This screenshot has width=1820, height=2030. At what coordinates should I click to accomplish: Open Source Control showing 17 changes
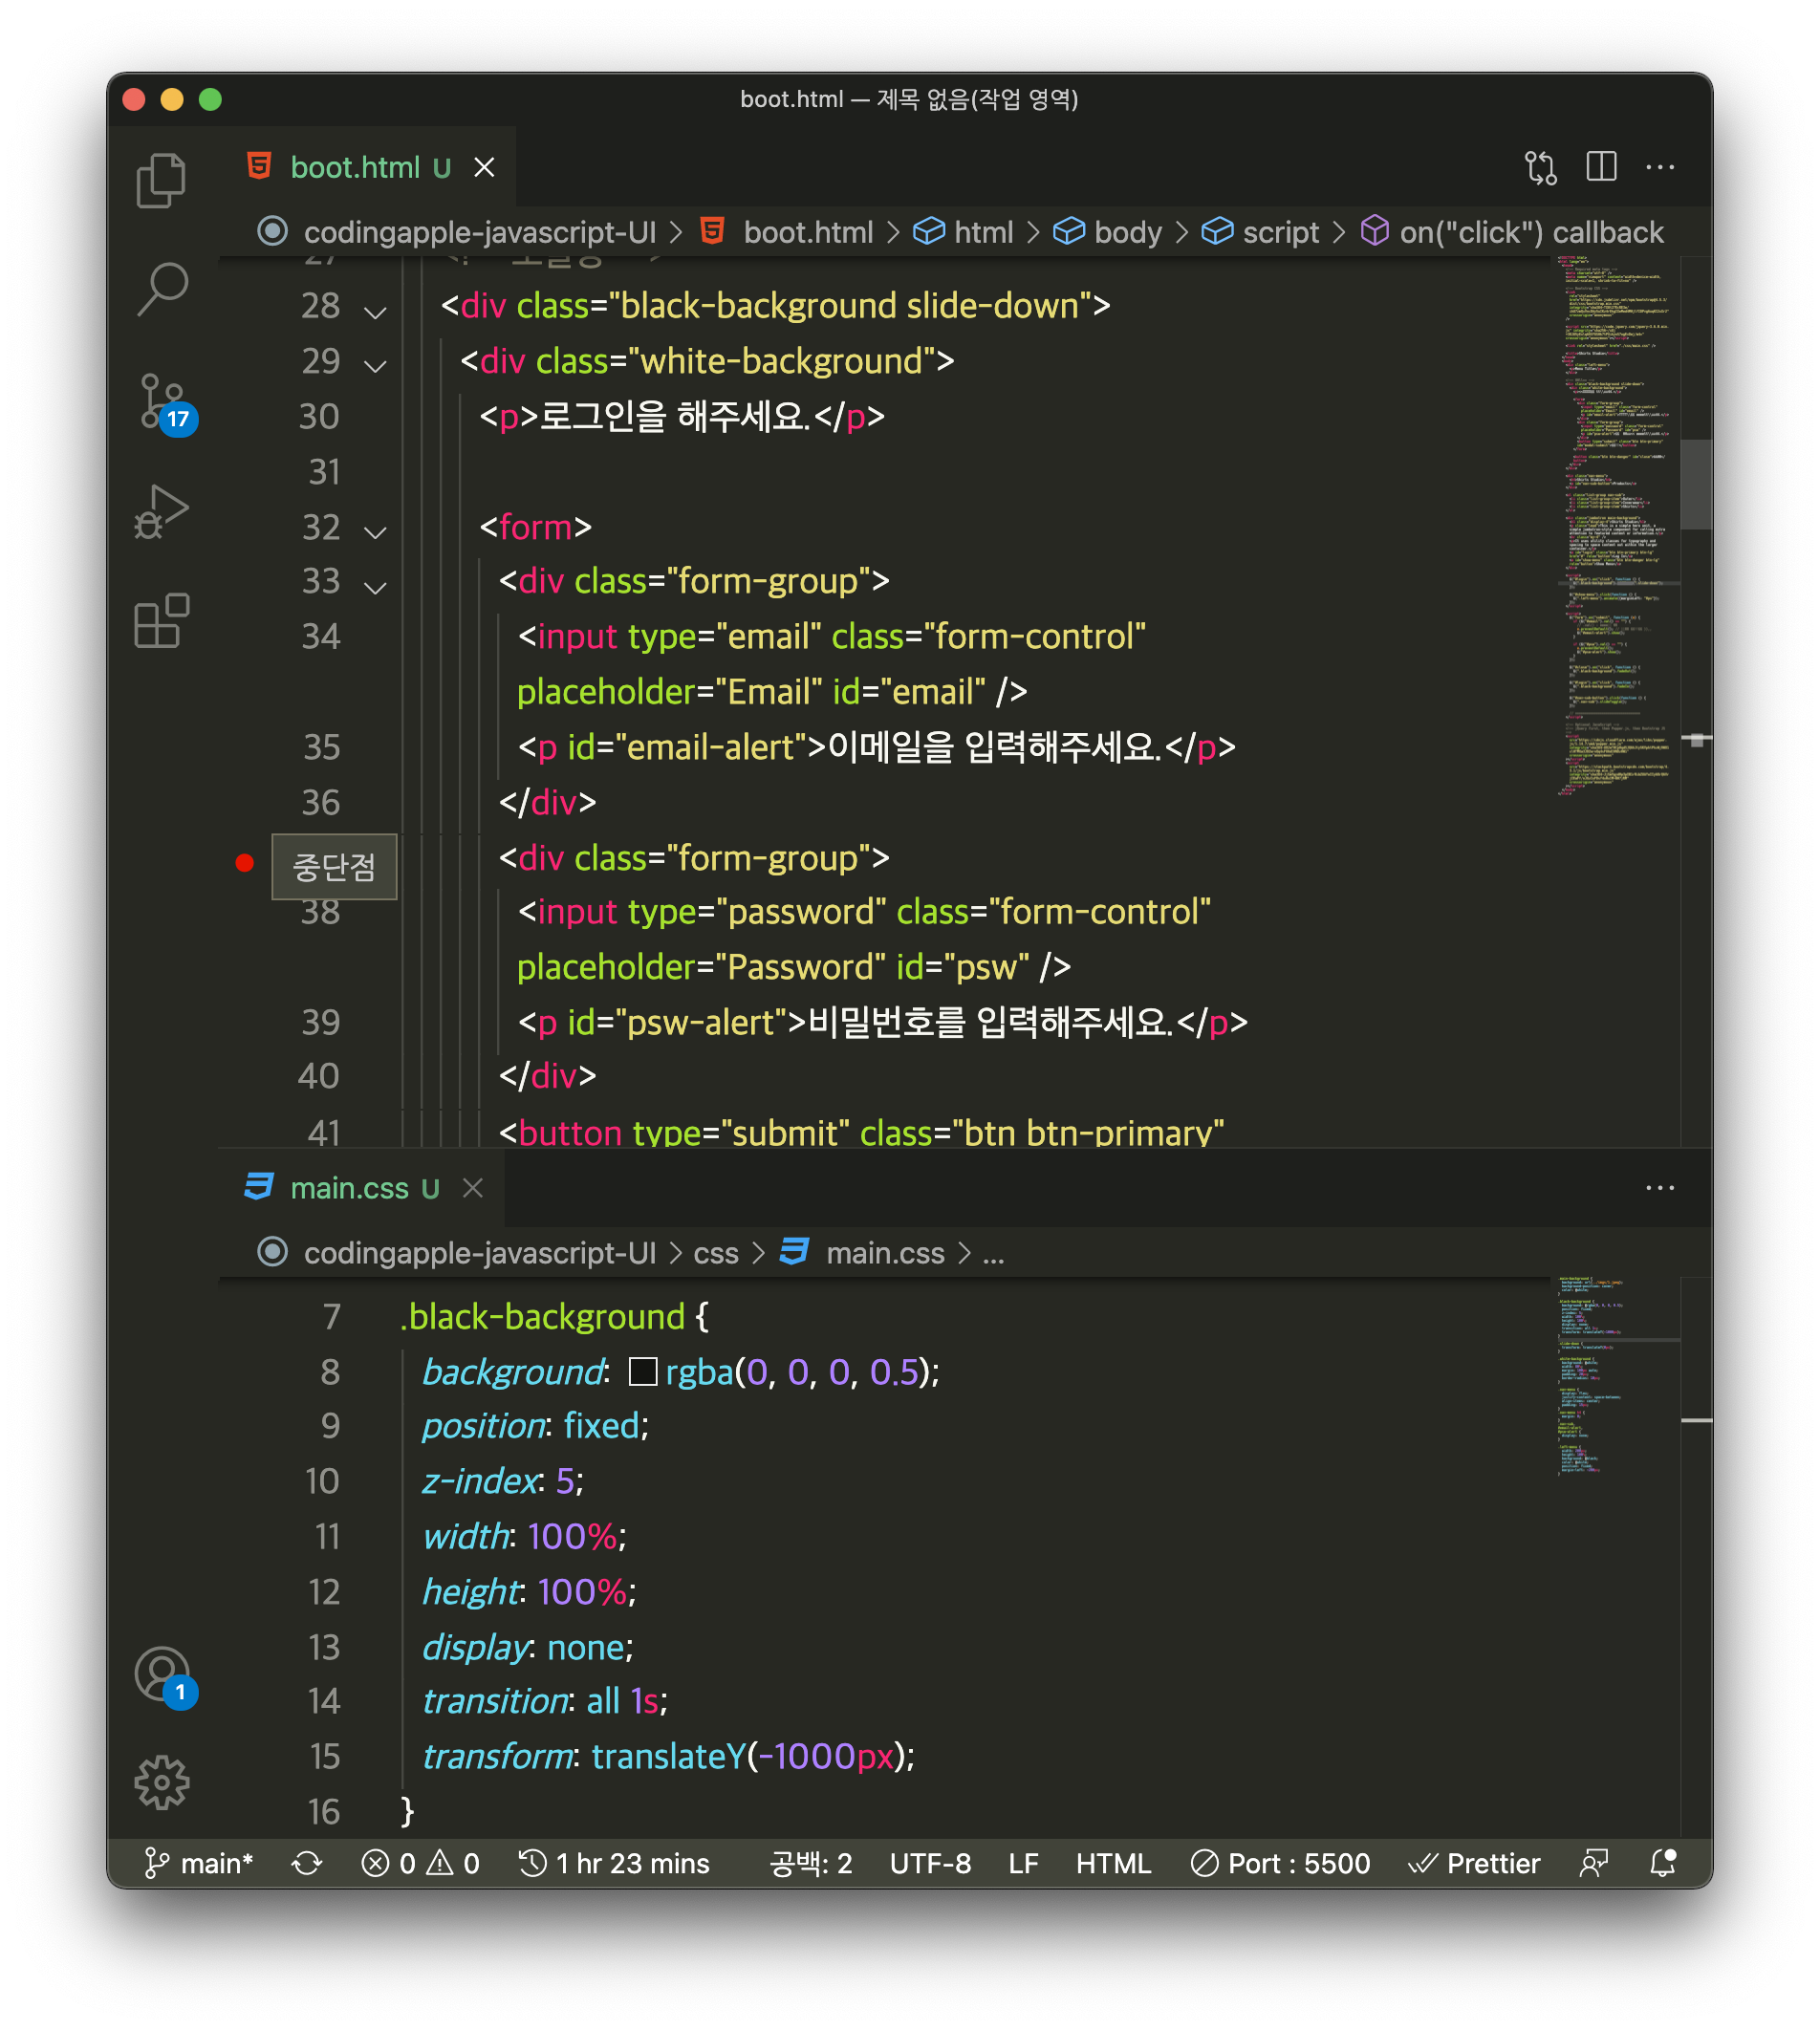161,400
